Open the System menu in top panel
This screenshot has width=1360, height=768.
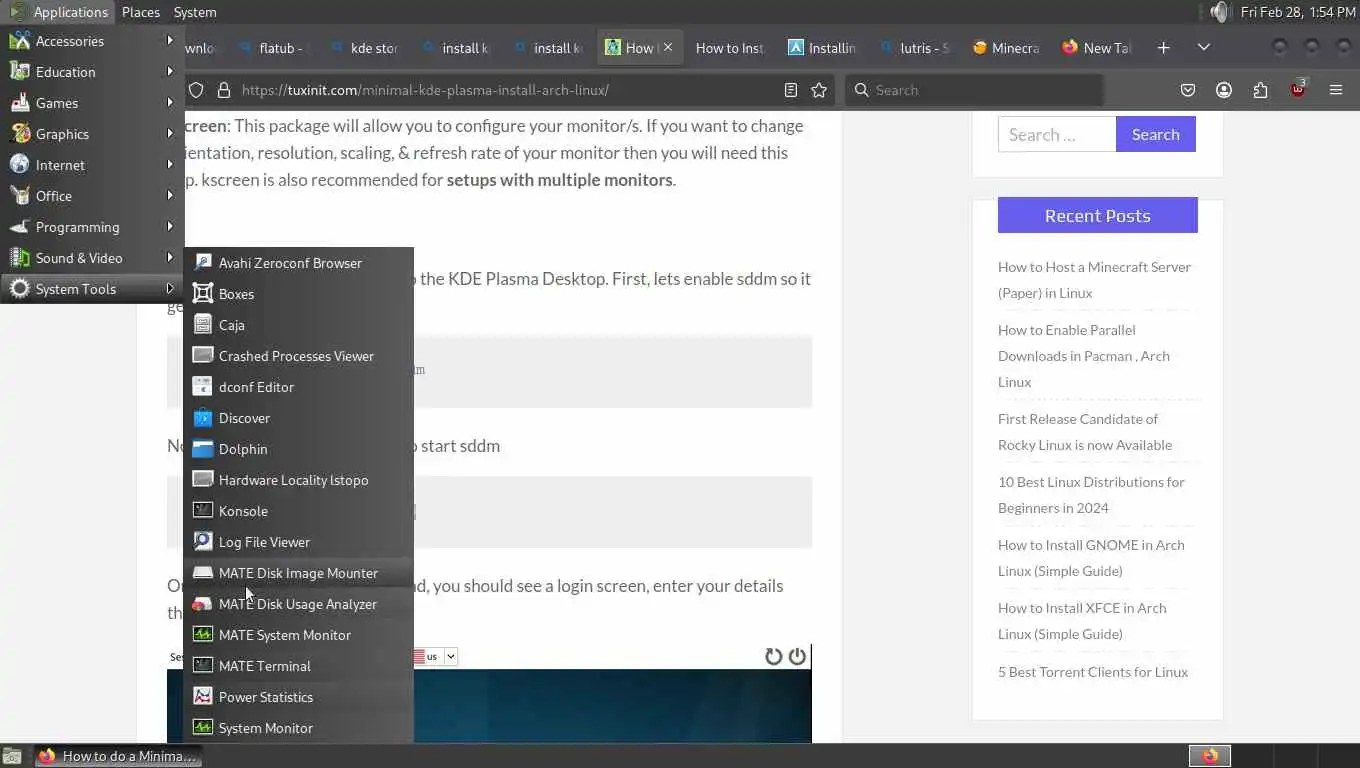[x=195, y=12]
